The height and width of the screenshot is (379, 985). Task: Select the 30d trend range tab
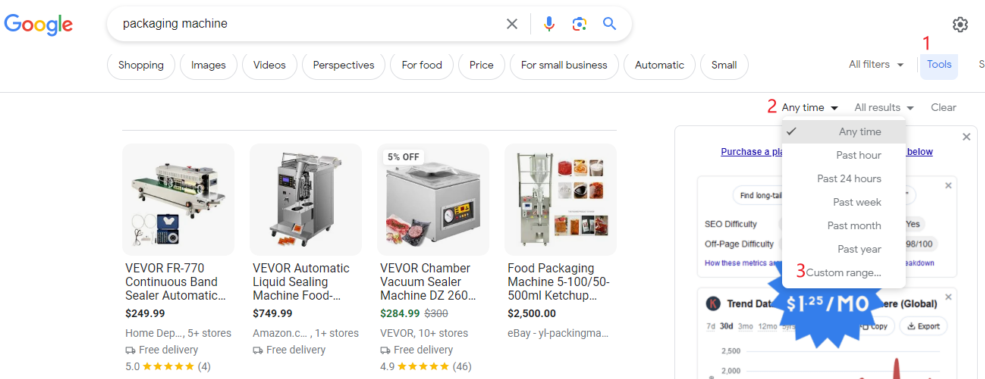point(727,326)
